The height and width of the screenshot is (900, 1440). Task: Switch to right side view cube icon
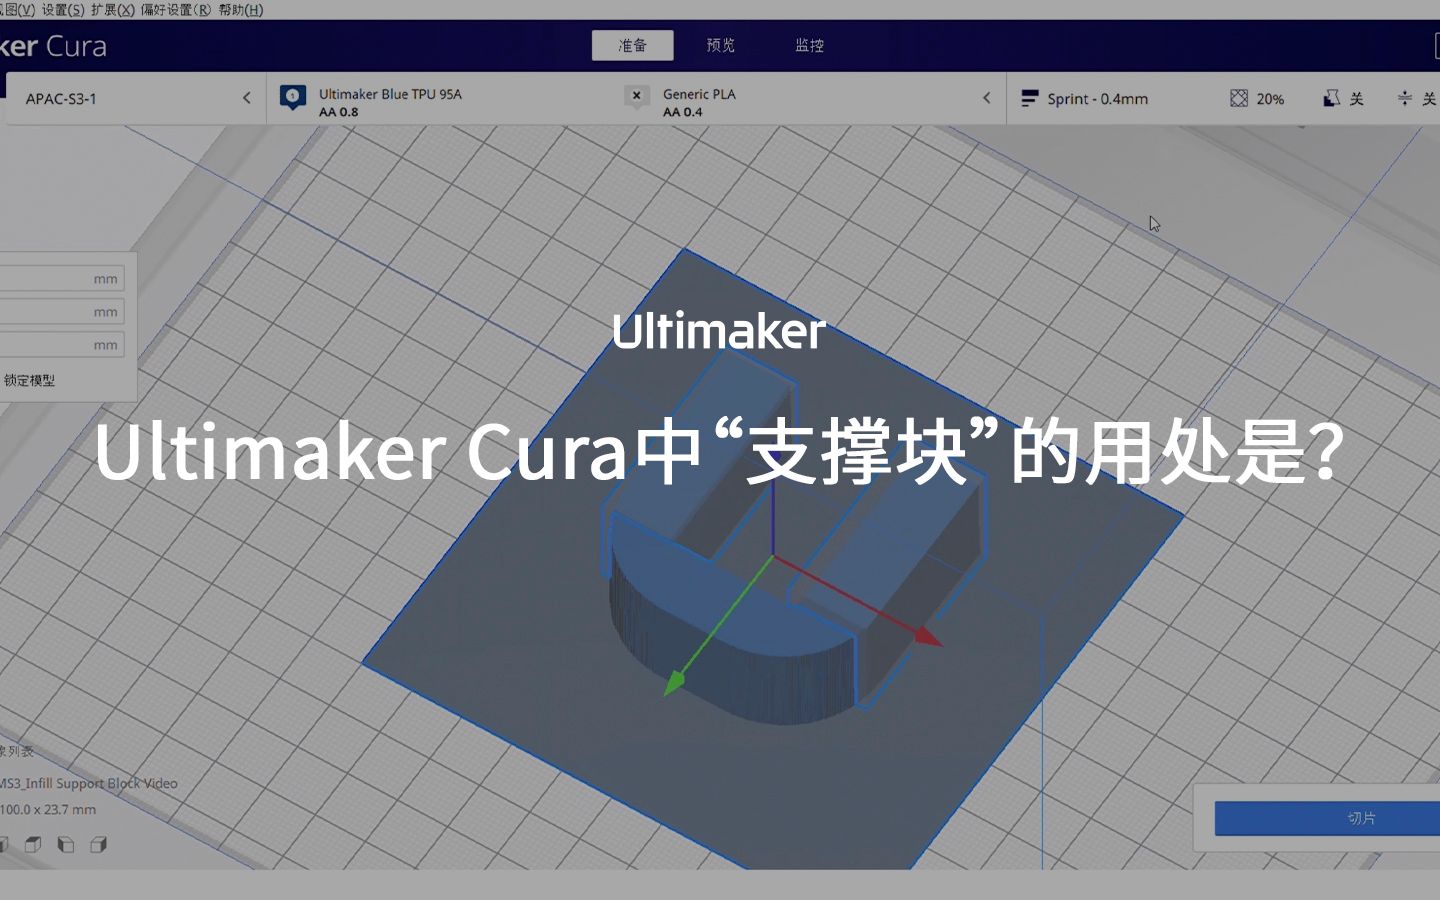99,845
